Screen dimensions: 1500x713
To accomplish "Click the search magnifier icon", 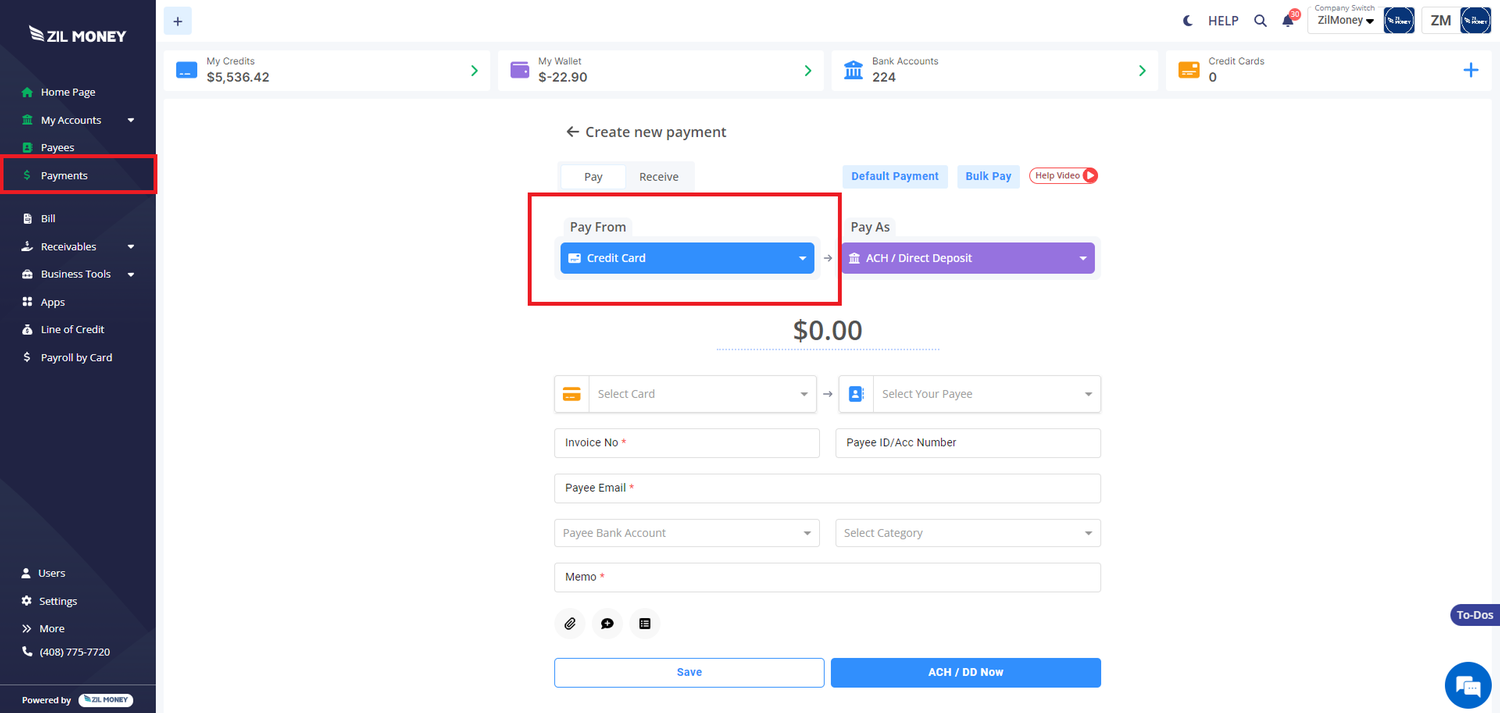I will pos(1261,21).
